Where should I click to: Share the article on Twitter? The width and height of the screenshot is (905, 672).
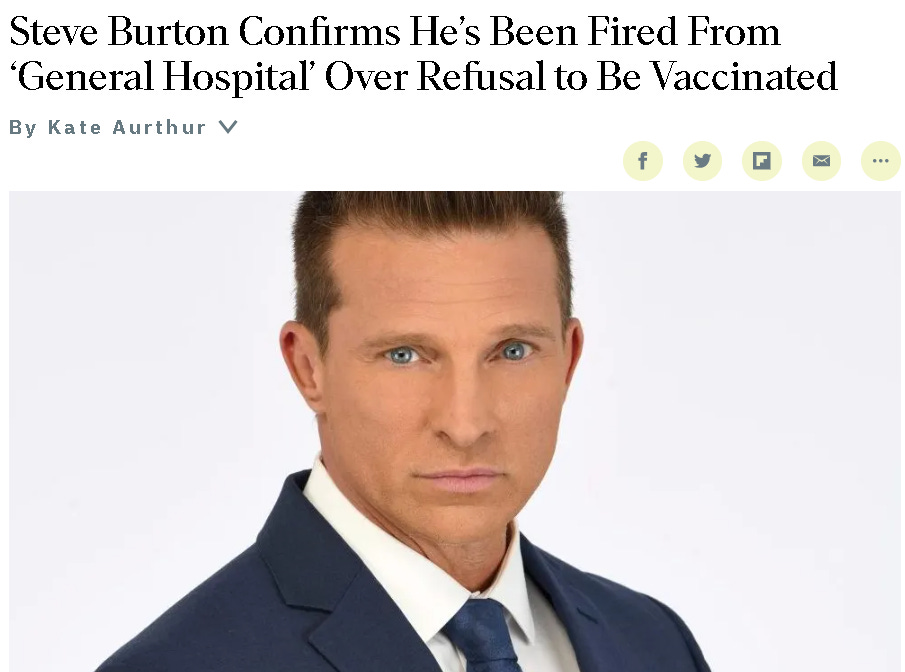coord(702,160)
